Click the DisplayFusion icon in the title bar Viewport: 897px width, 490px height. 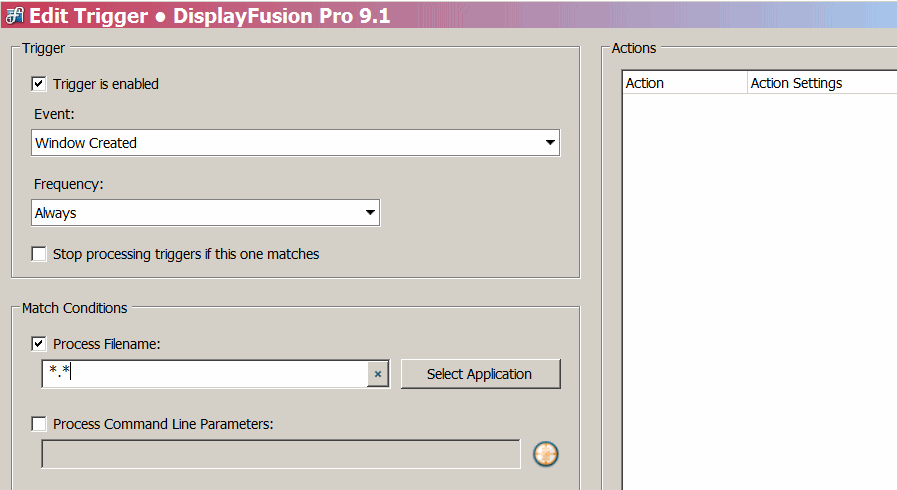pyautogui.click(x=14, y=15)
